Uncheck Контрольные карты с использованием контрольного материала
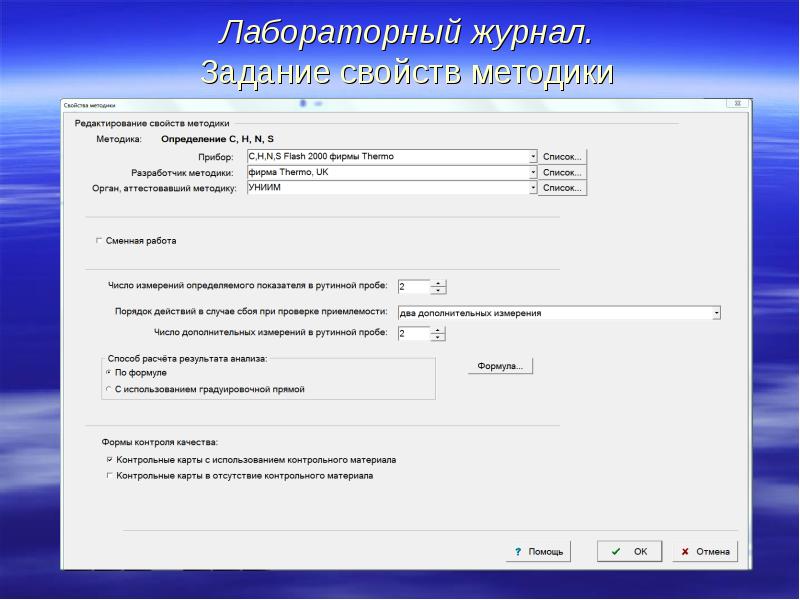Viewport: 800px width, 600px height. click(x=110, y=460)
